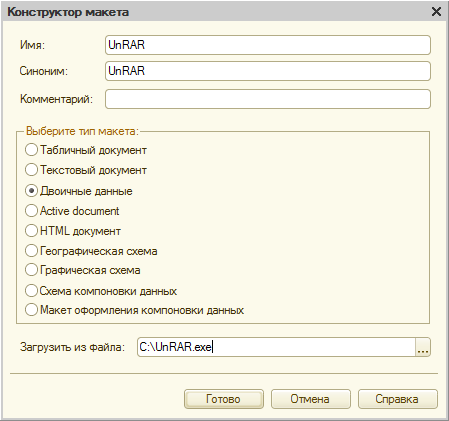Cancel with the Отмена button
The image size is (449, 421).
310,399
